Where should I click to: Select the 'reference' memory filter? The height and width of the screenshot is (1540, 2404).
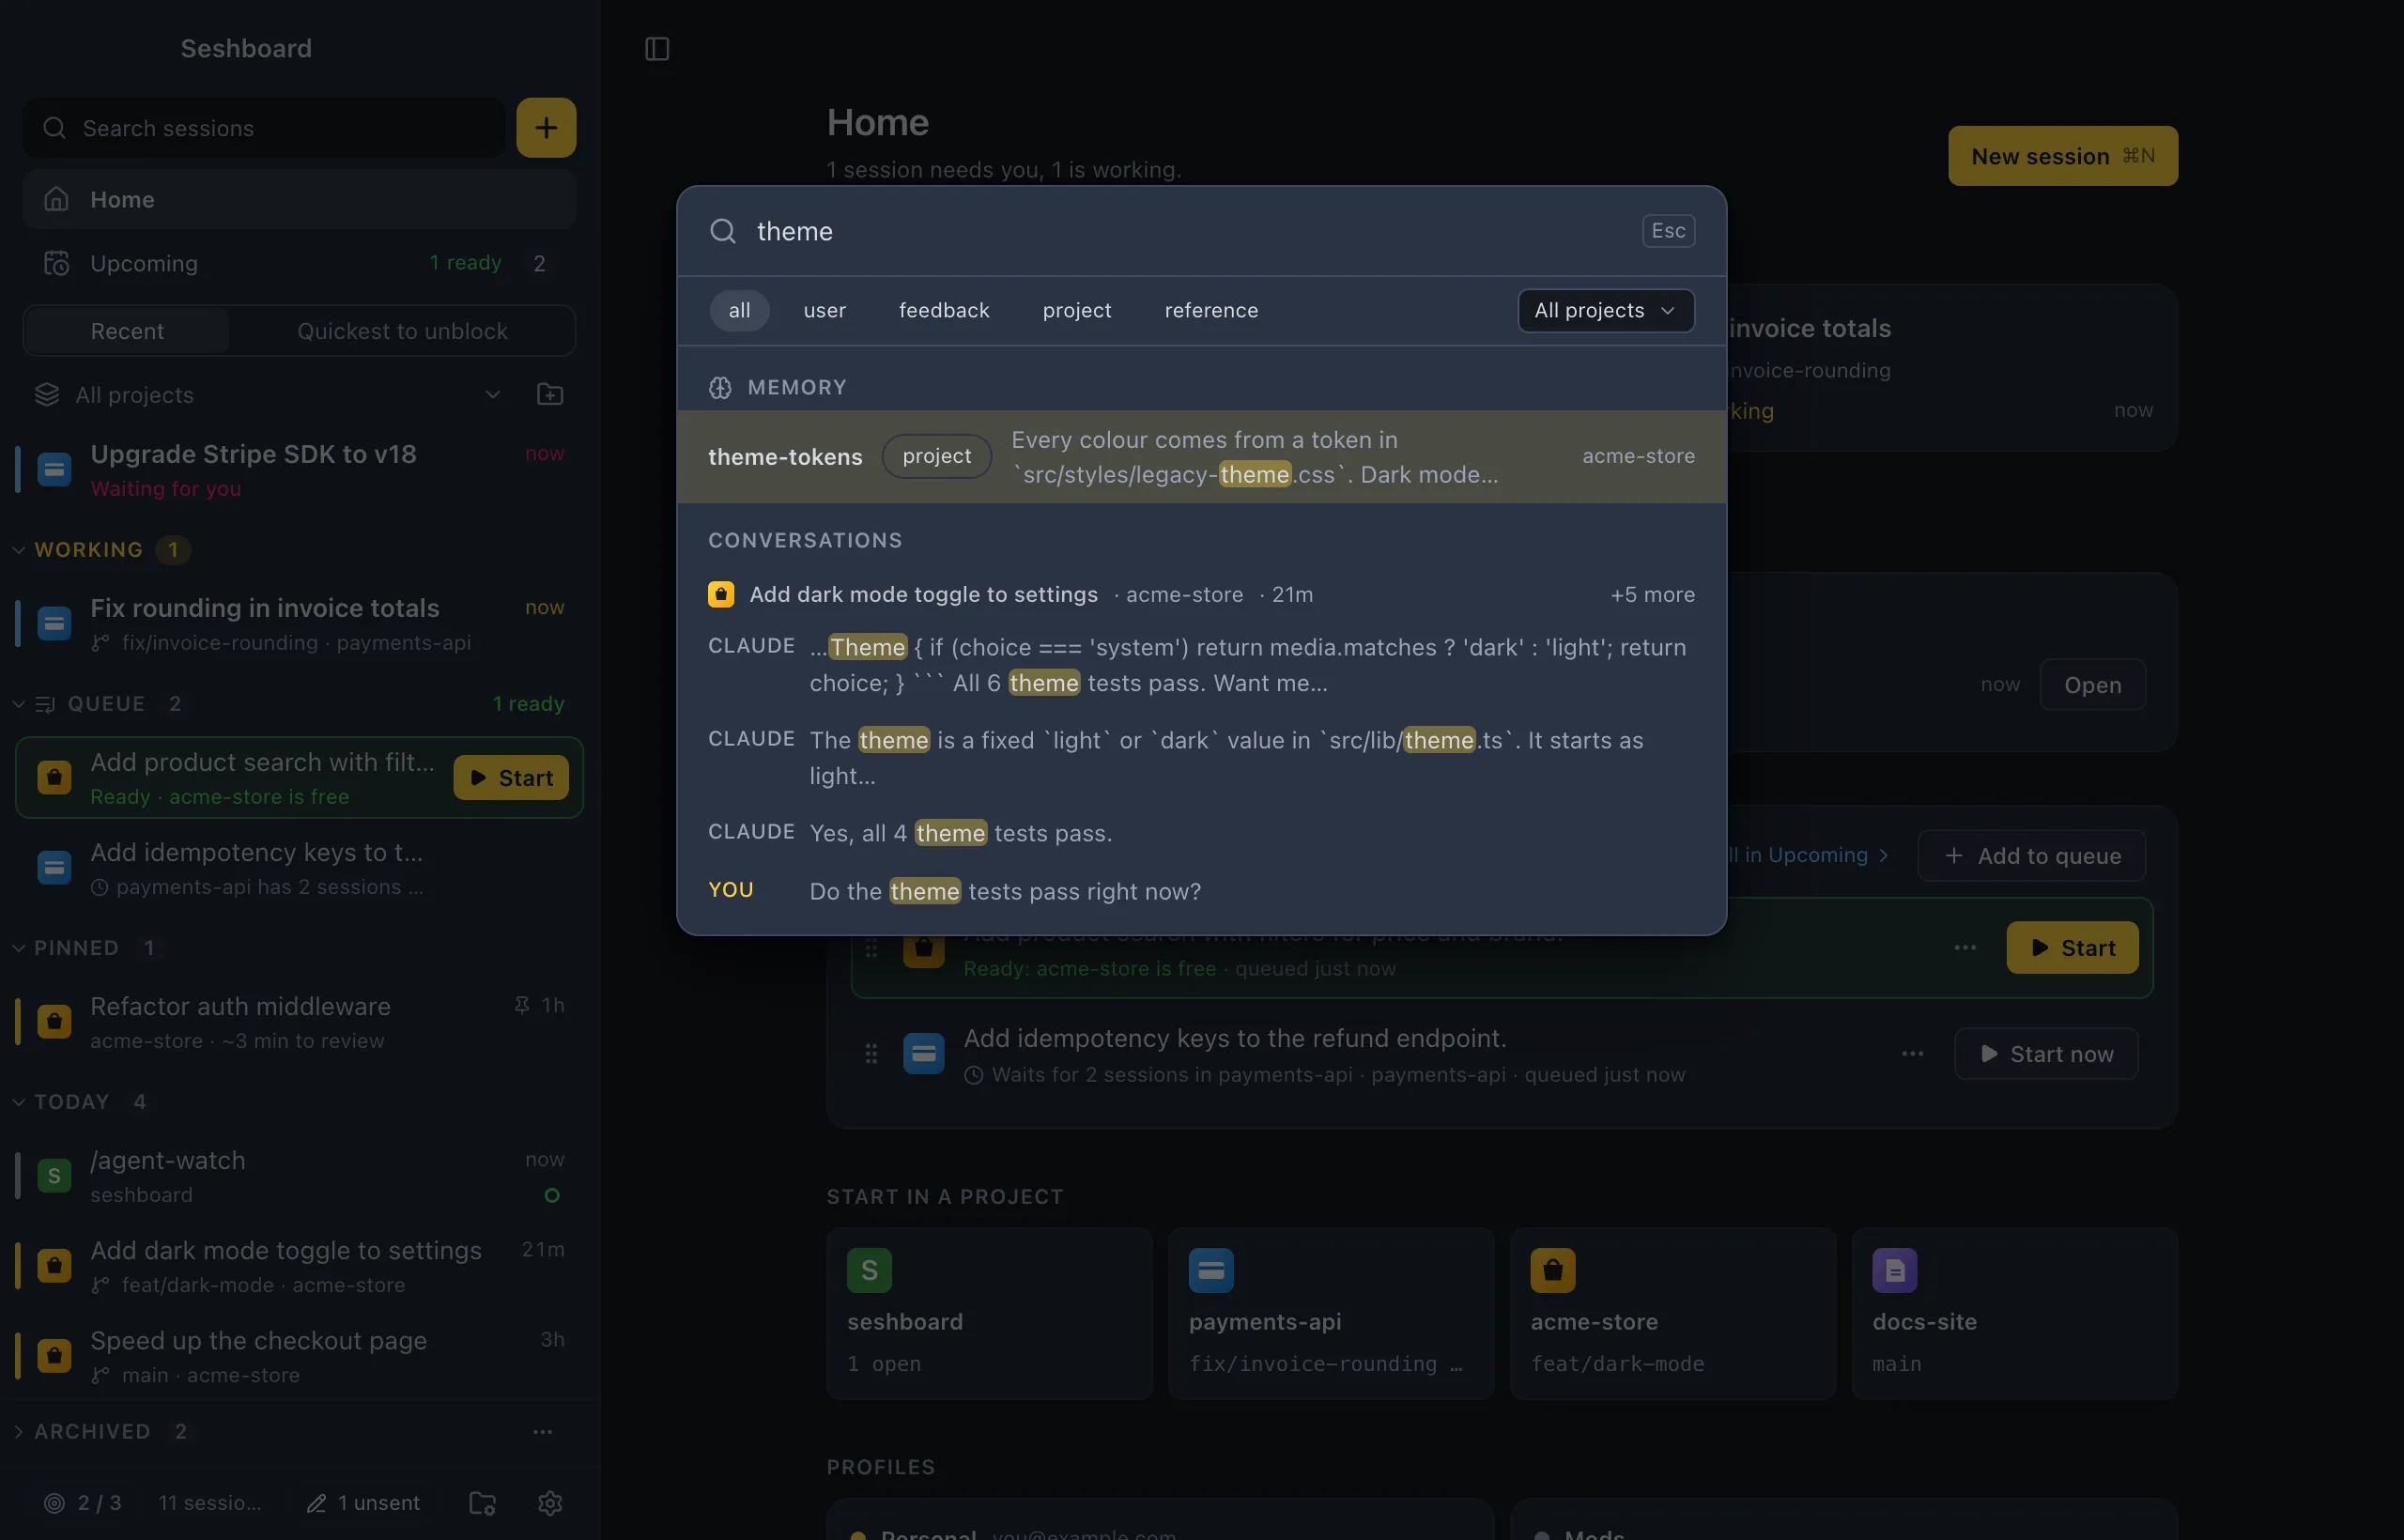coord(1211,310)
